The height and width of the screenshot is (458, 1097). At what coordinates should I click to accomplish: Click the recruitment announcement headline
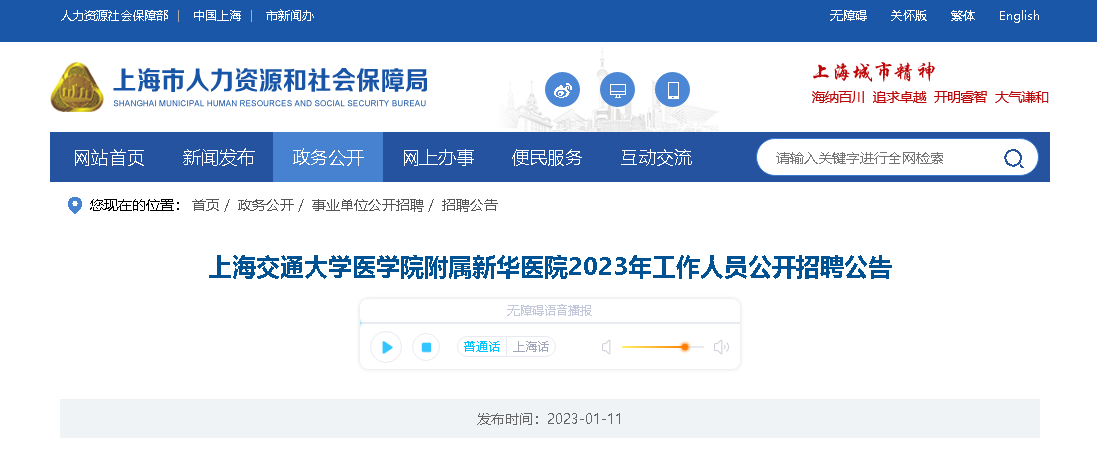point(550,269)
